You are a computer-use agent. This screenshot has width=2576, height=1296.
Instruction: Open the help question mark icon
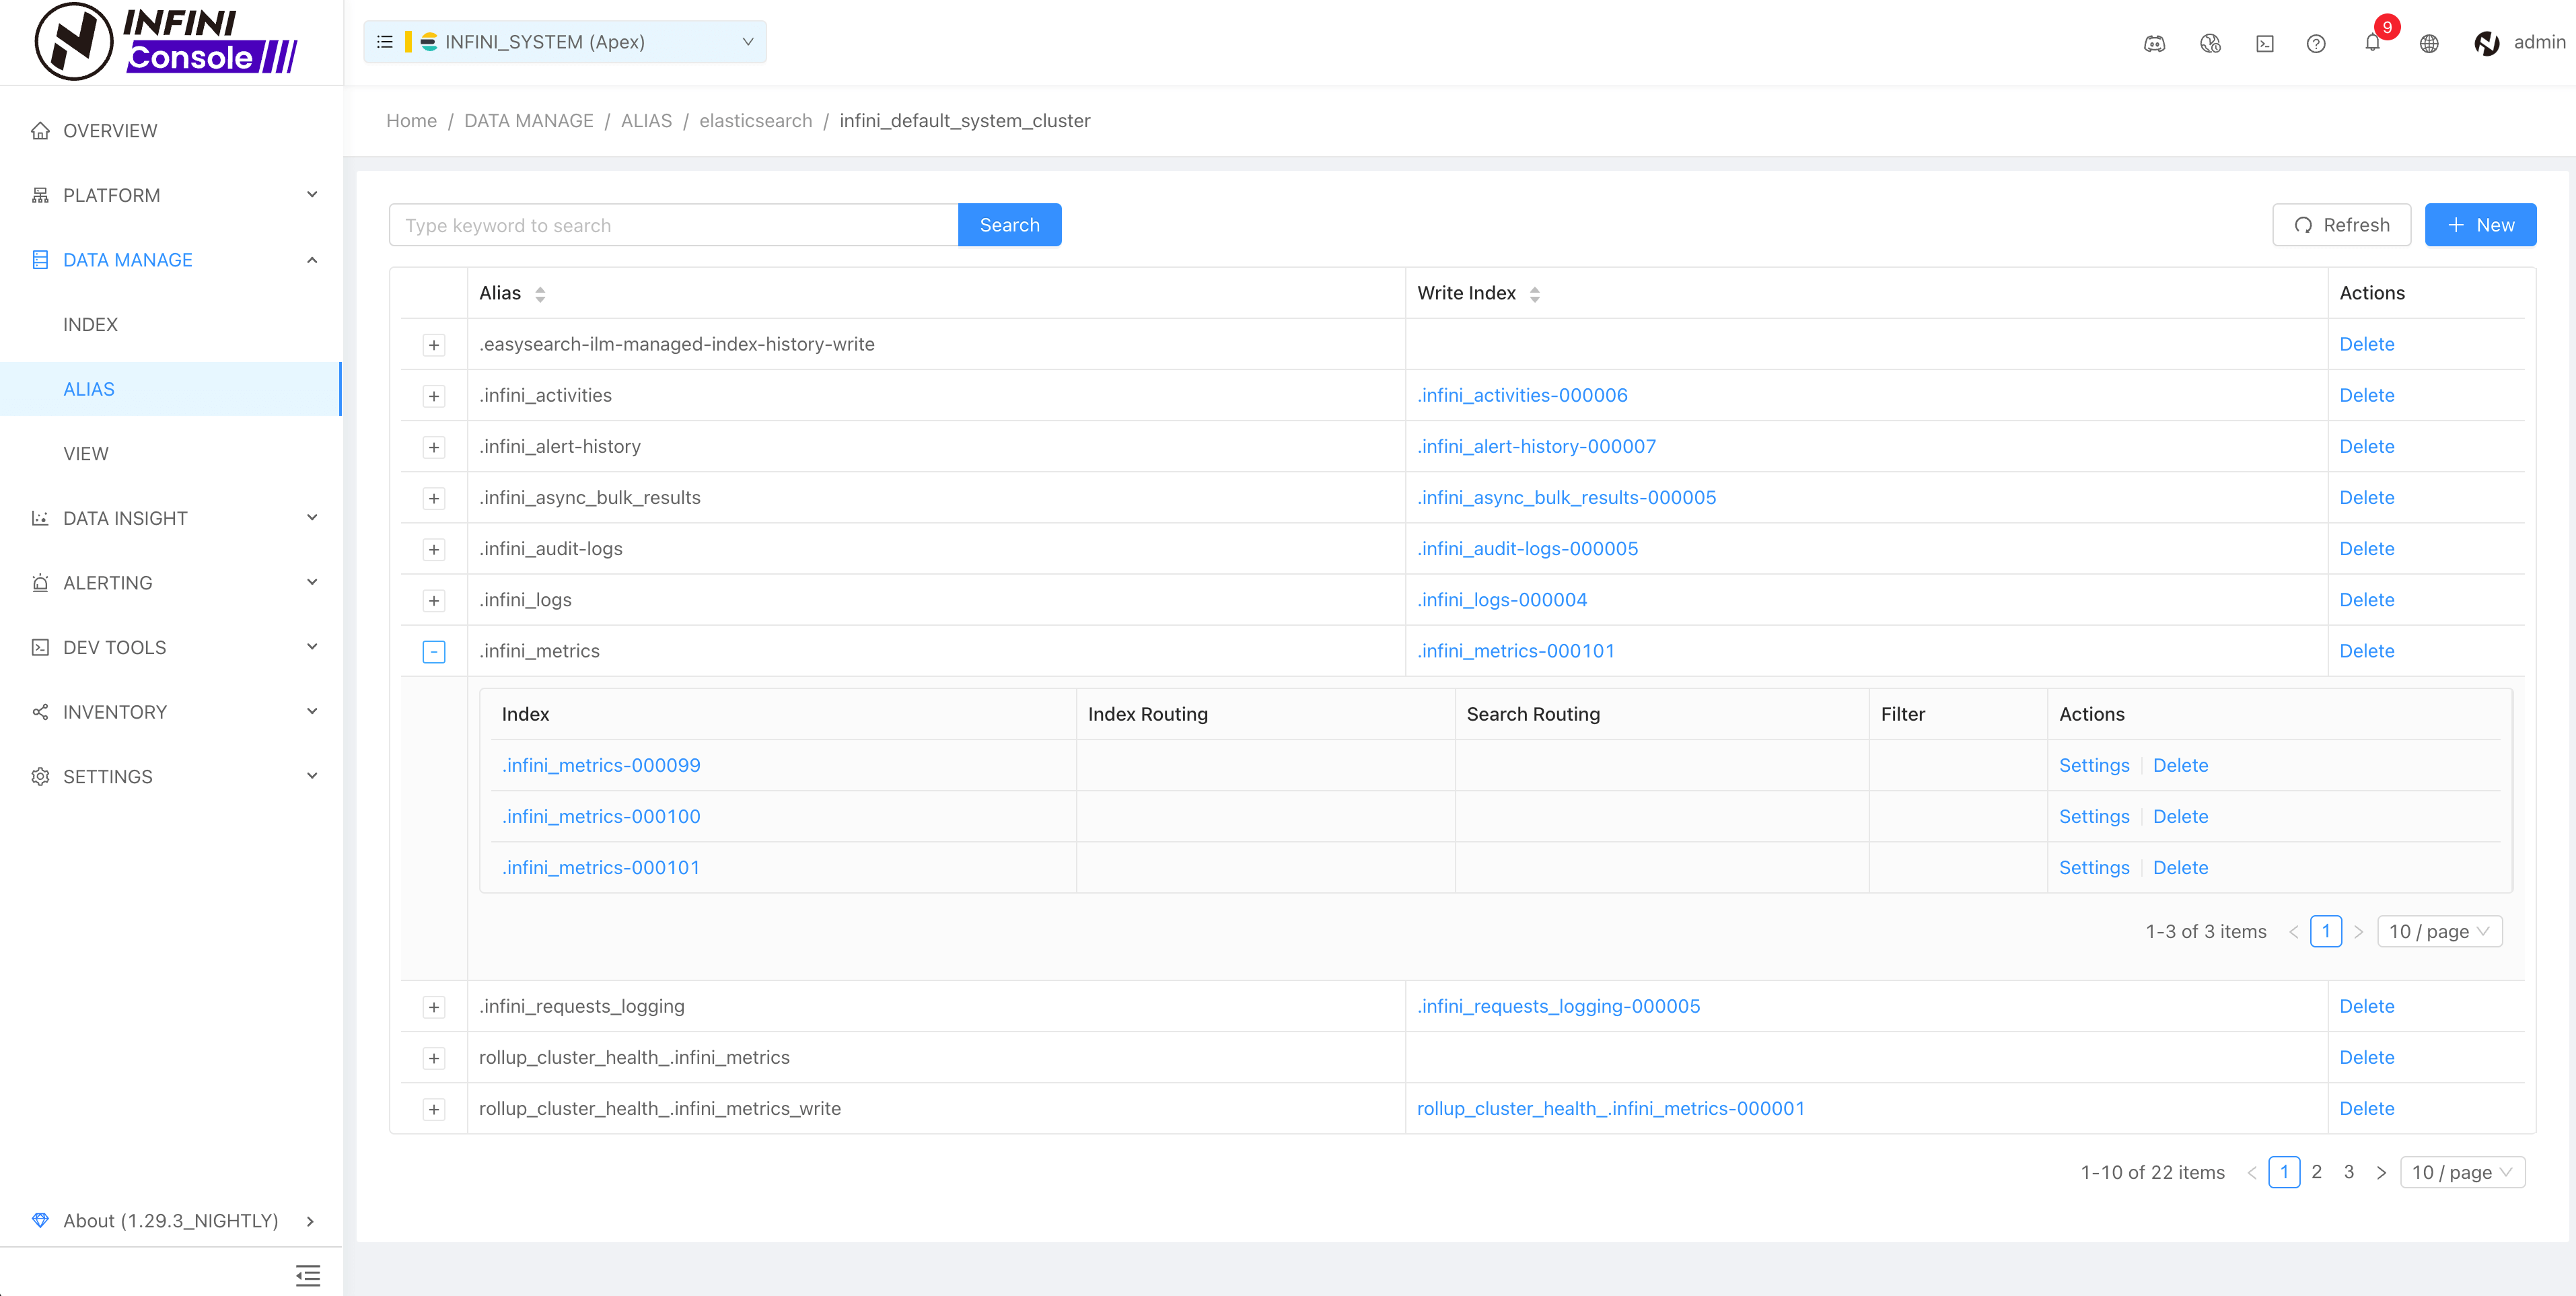pyautogui.click(x=2316, y=43)
